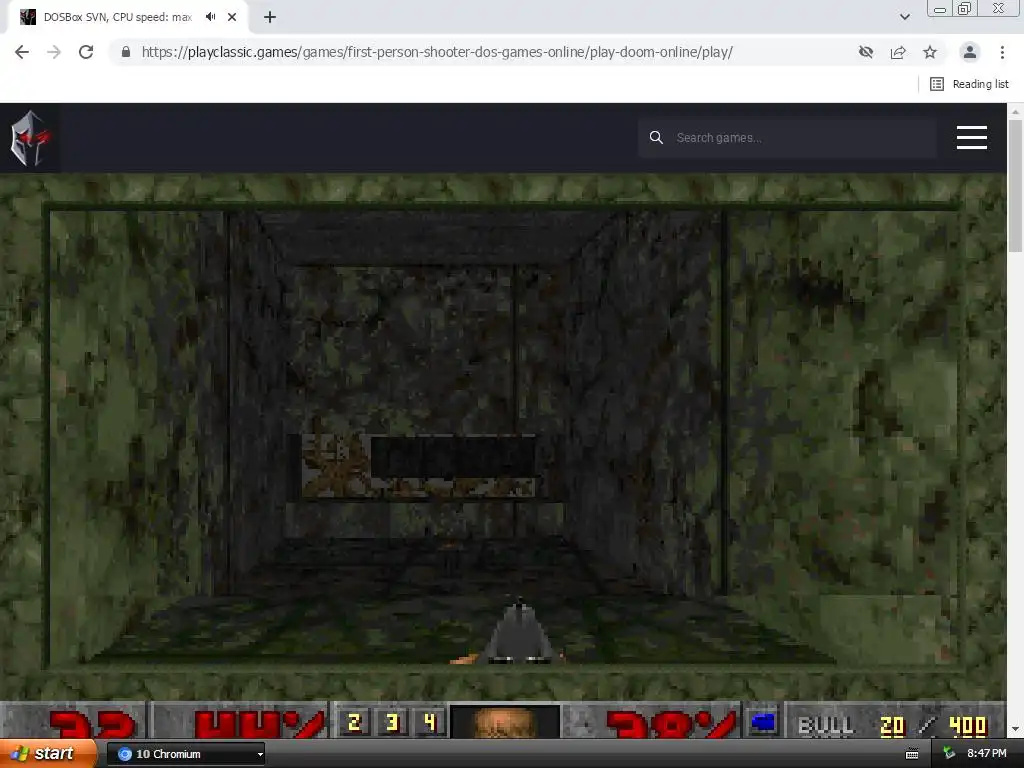The height and width of the screenshot is (768, 1024).
Task: Expand the tab search dropdown chevron
Action: pyautogui.click(x=904, y=17)
